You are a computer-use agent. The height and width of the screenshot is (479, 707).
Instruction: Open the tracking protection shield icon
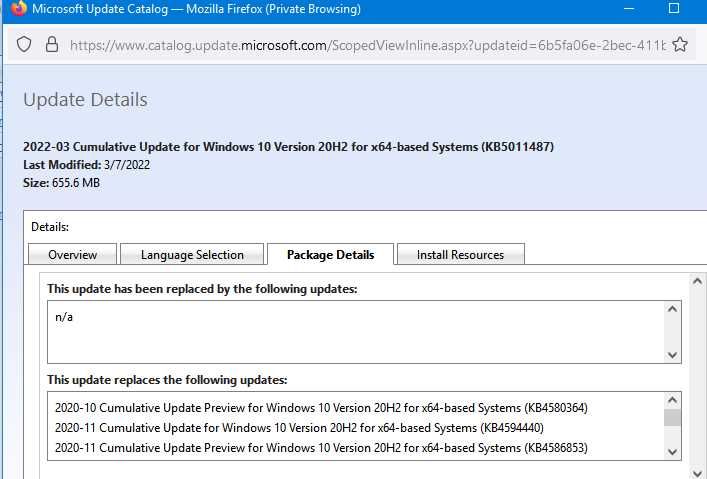pos(24,45)
